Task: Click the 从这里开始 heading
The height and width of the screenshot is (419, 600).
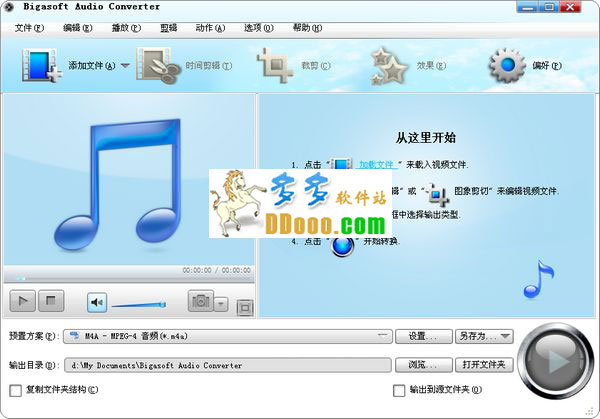Action: point(426,138)
